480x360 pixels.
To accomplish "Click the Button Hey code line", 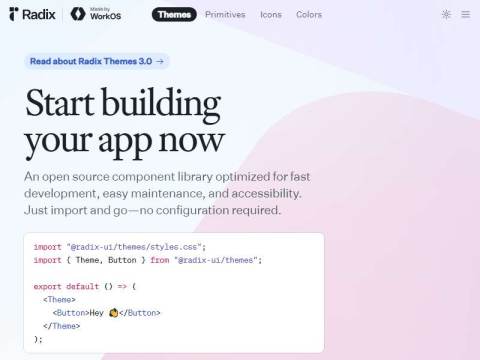I will coord(107,313).
